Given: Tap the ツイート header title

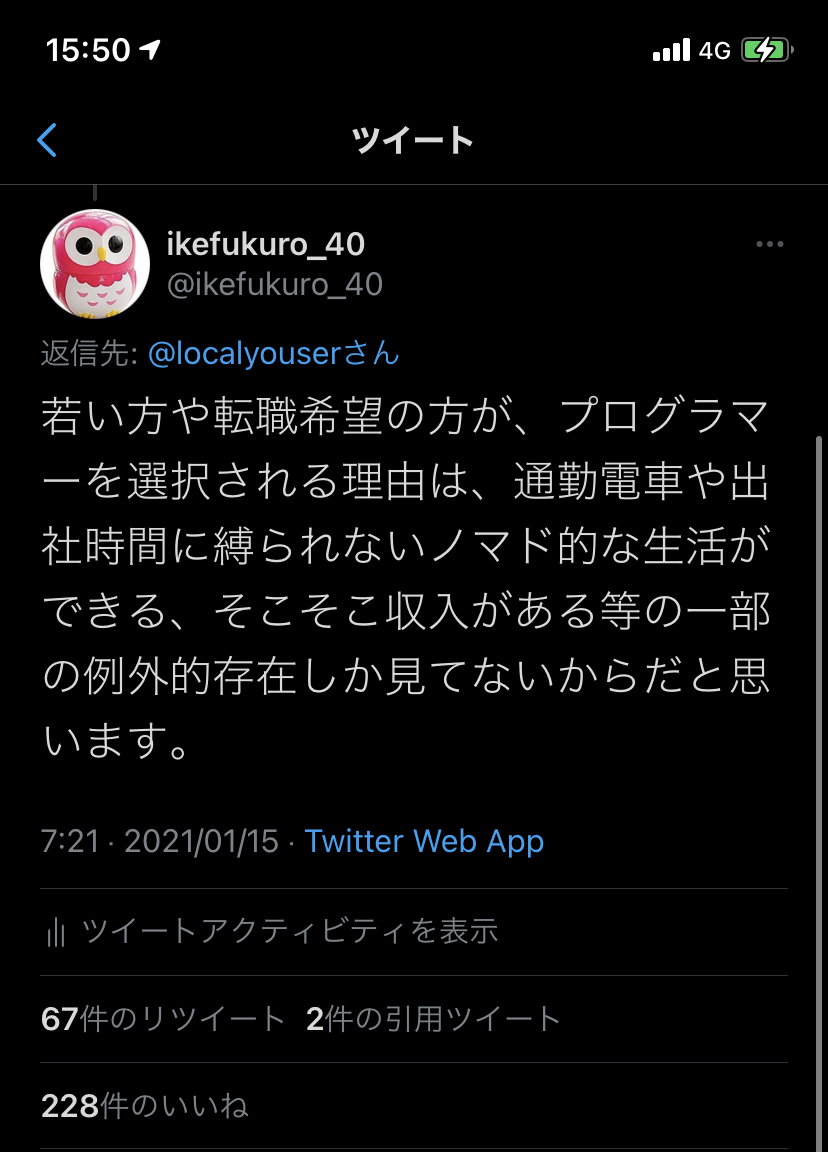Looking at the screenshot, I should [413, 140].
